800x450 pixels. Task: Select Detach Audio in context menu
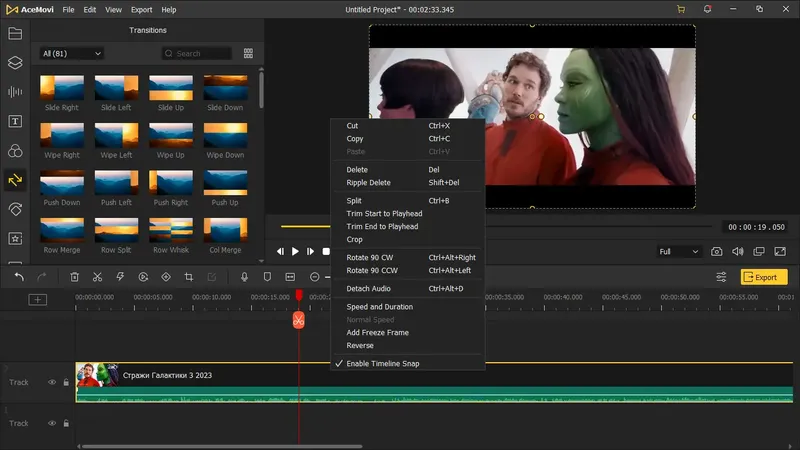[x=367, y=289]
